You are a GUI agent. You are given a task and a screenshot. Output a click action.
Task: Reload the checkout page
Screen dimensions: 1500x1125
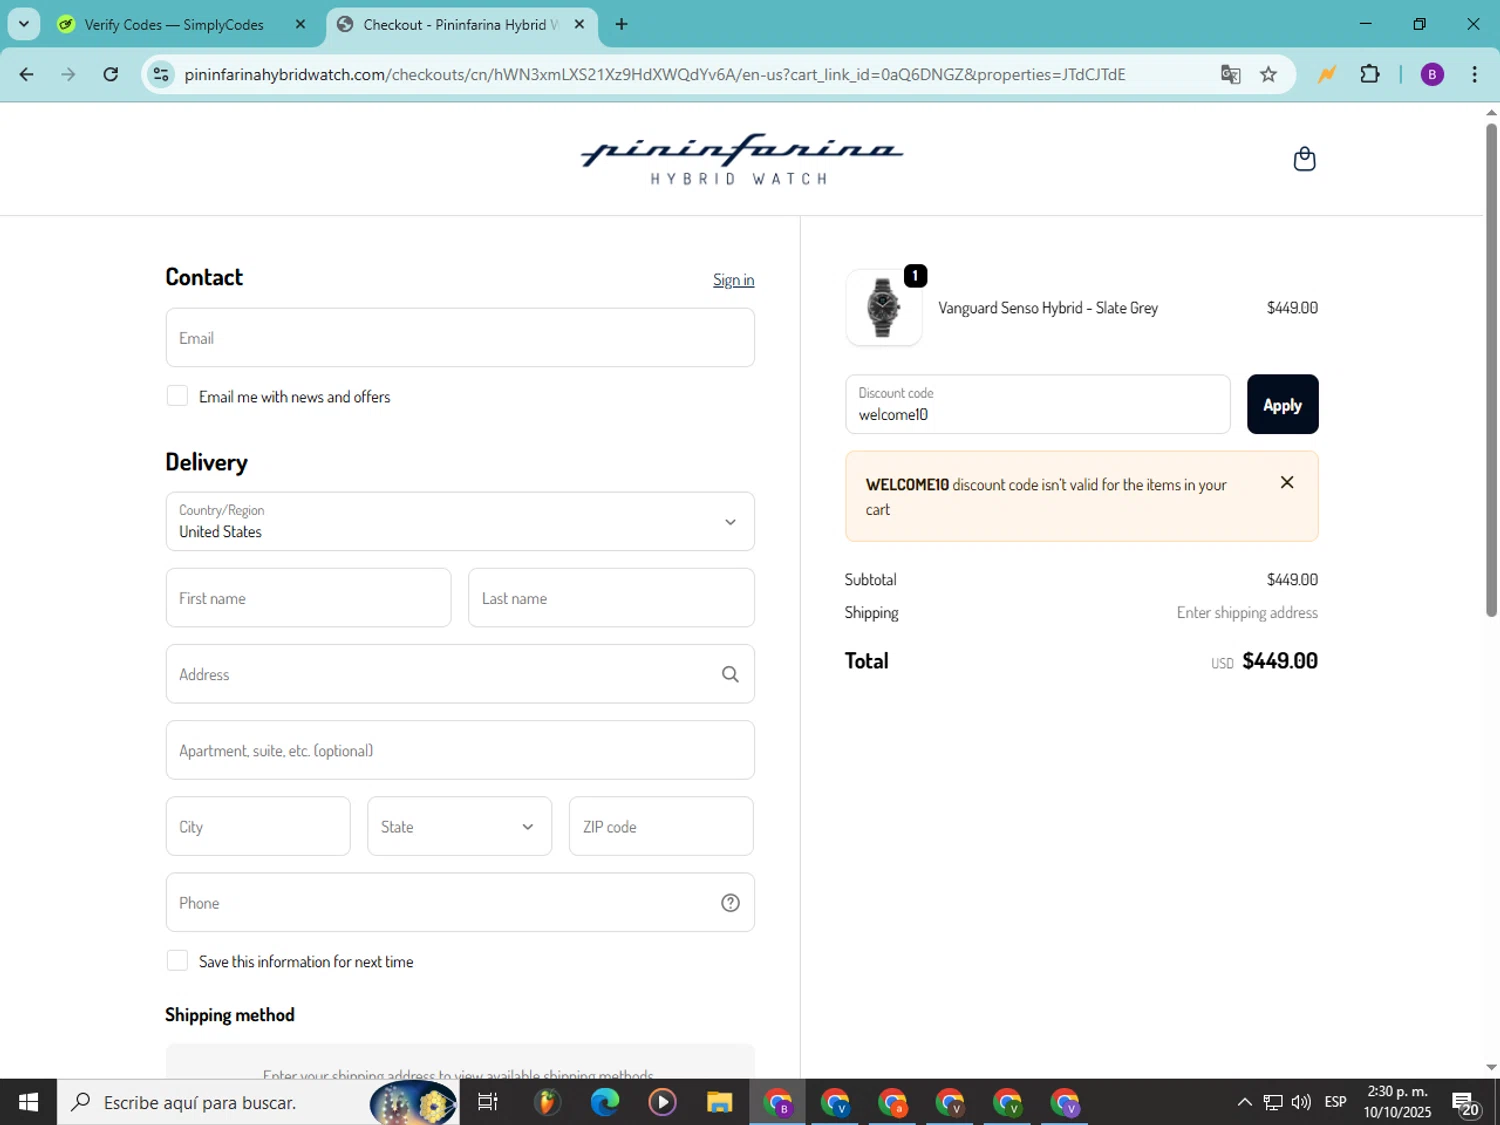click(111, 74)
